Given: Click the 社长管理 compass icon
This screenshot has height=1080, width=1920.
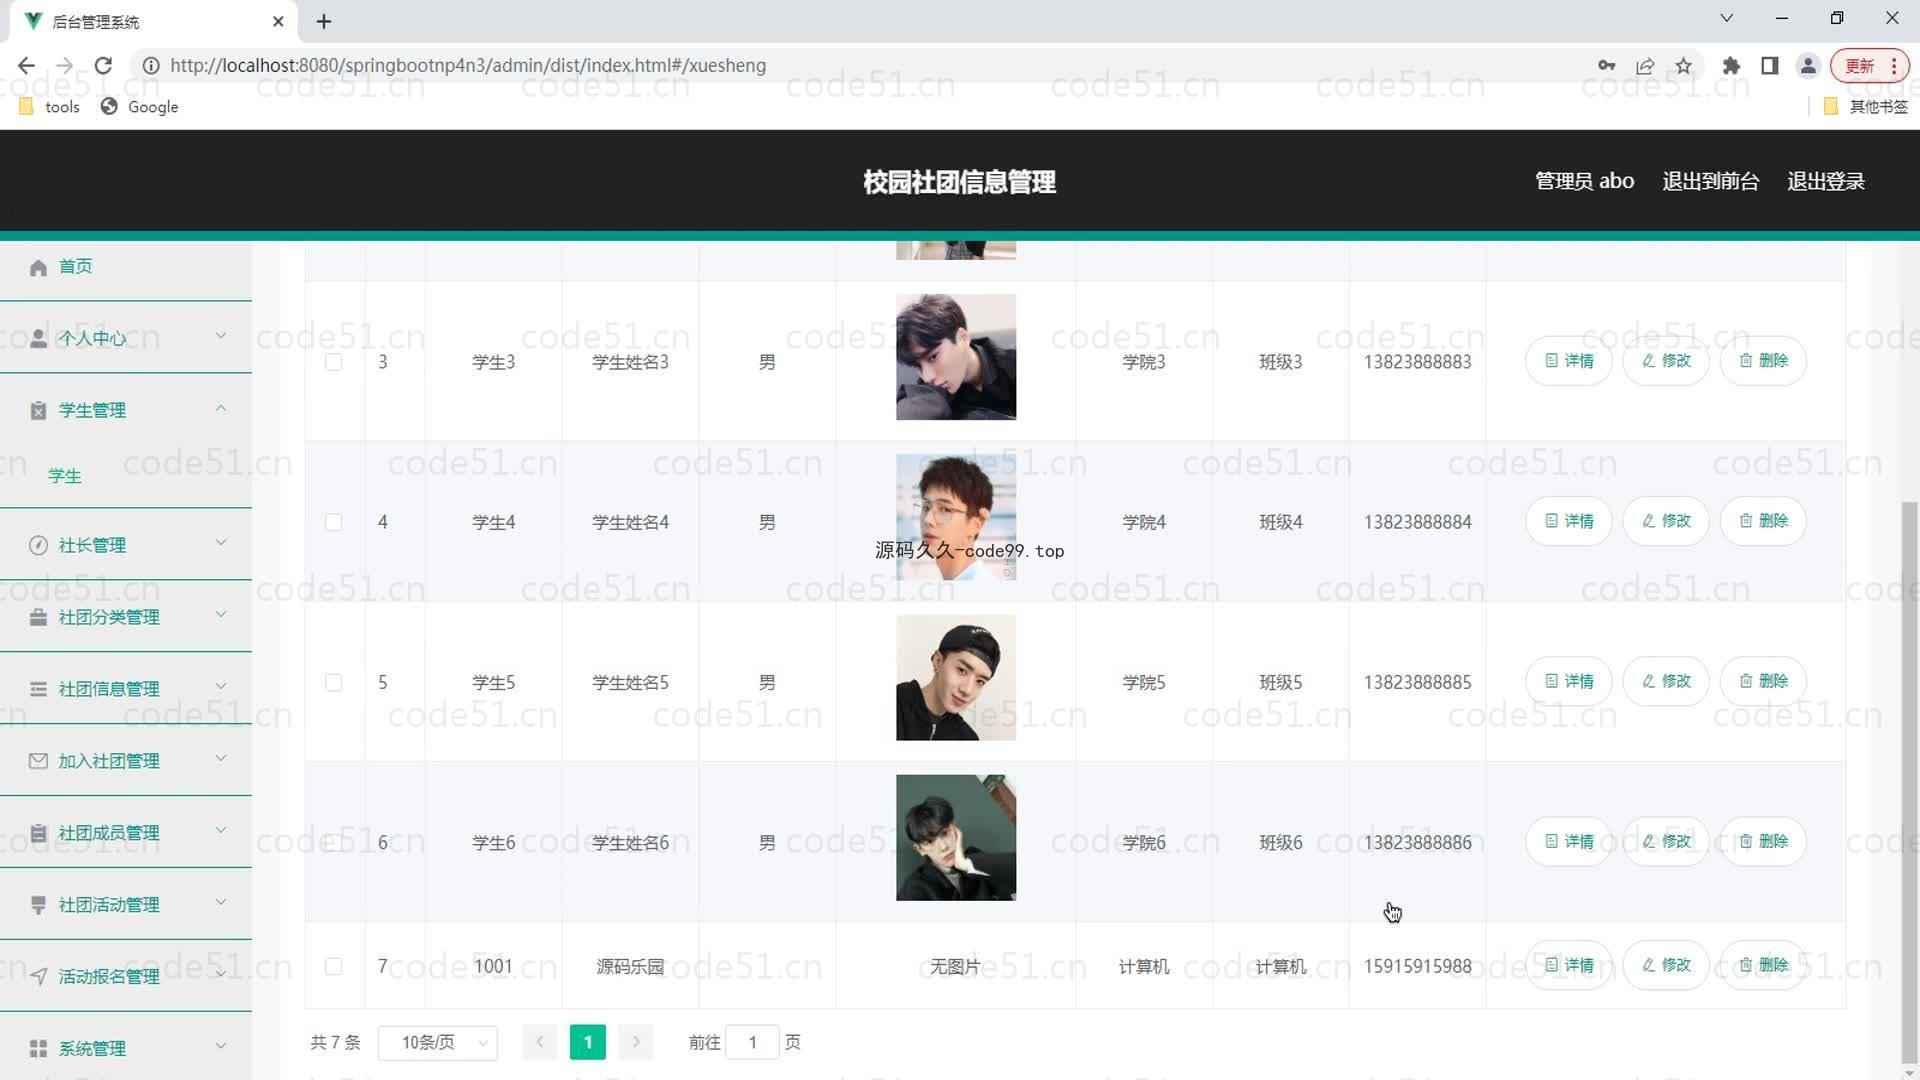Looking at the screenshot, I should click(38, 546).
